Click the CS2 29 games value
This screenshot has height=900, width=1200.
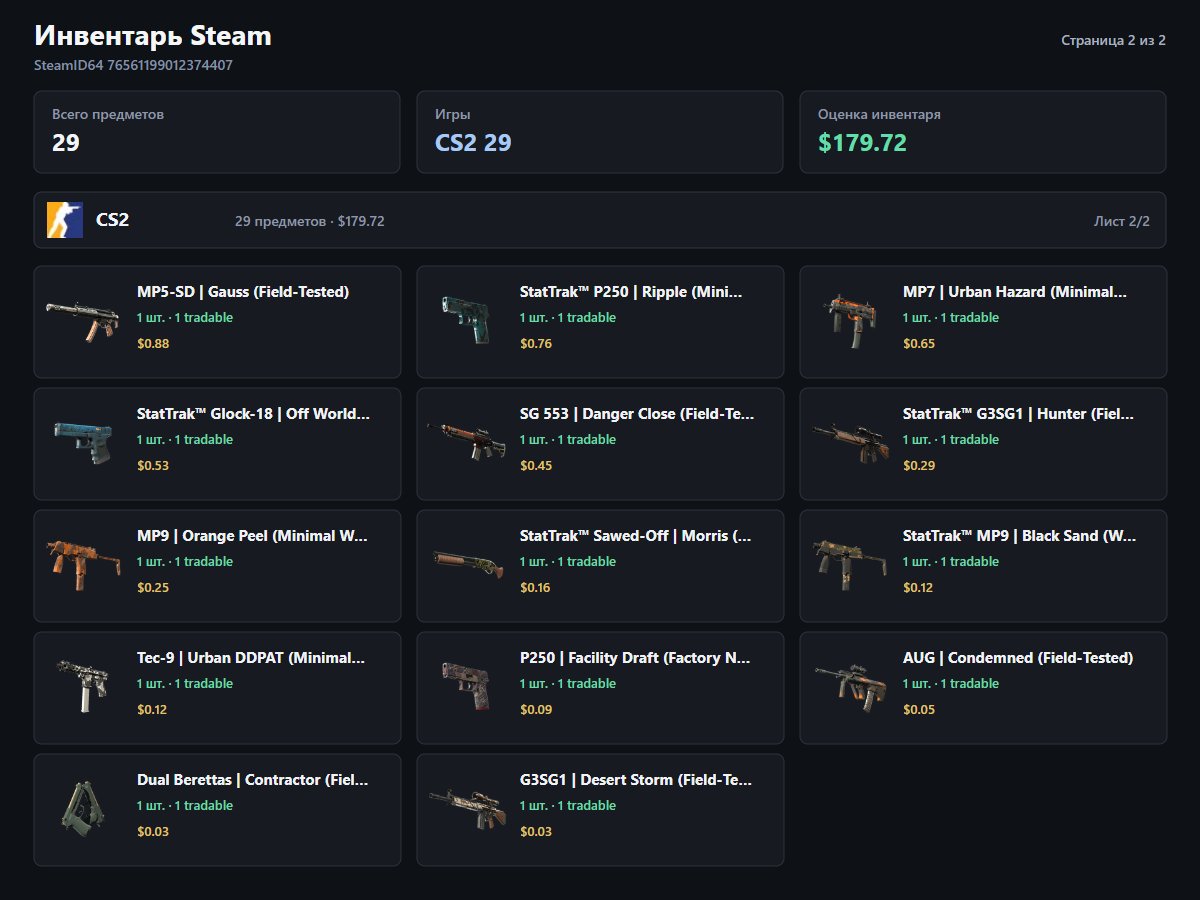click(x=473, y=143)
